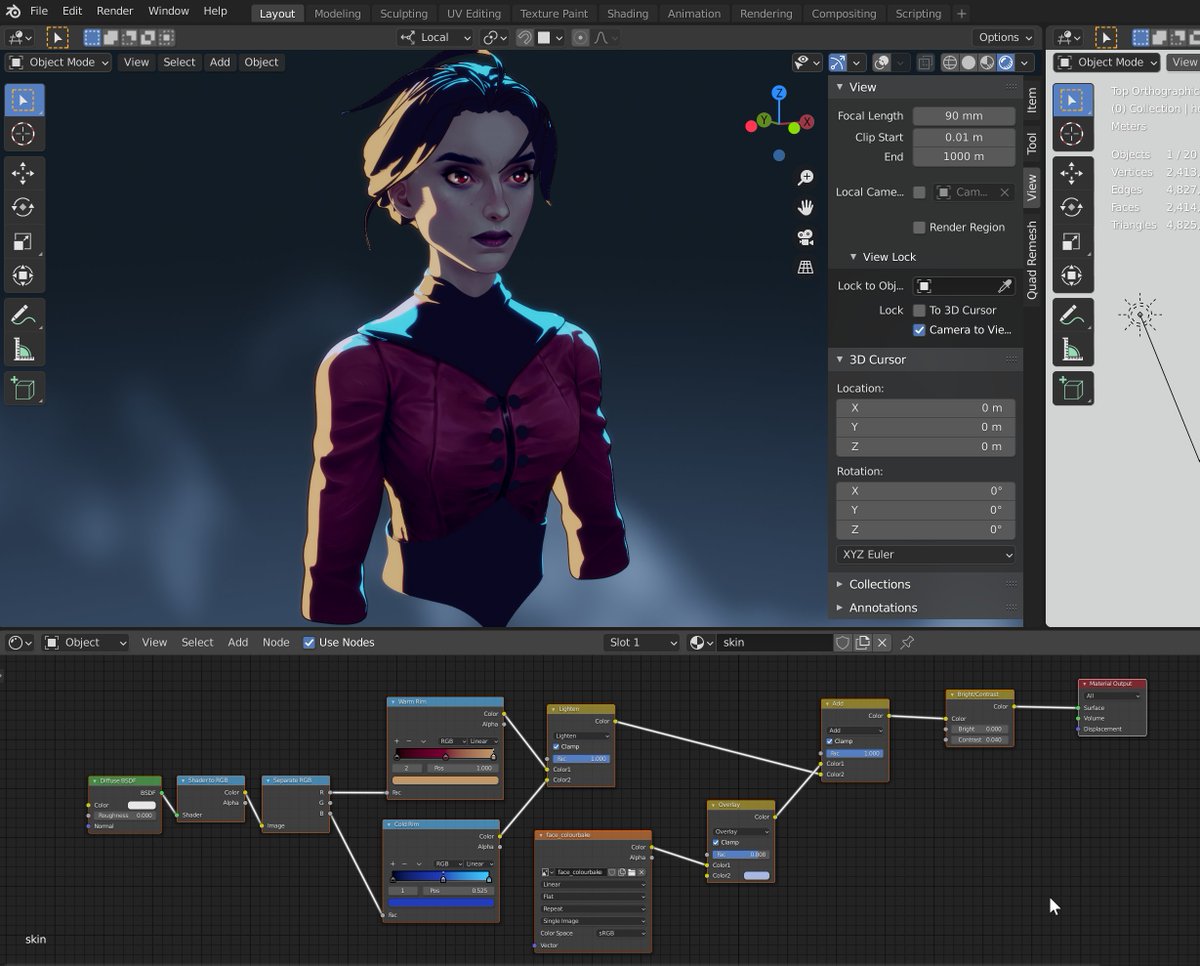Open the Slot 1 material slot dropdown

point(642,642)
